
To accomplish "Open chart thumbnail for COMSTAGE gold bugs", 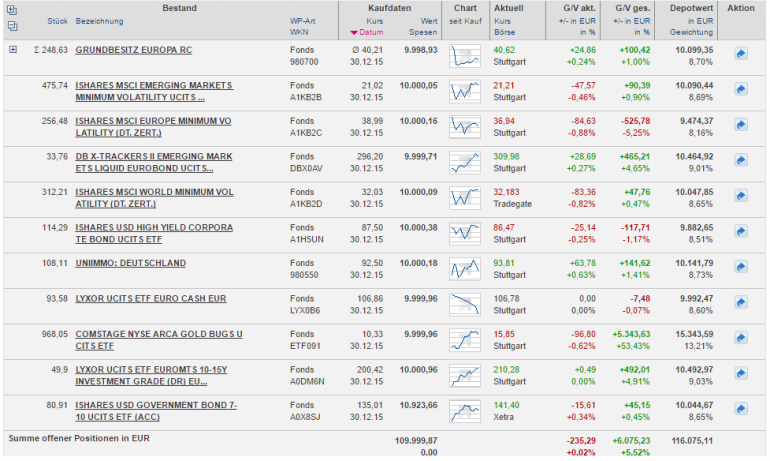I will (465, 340).
